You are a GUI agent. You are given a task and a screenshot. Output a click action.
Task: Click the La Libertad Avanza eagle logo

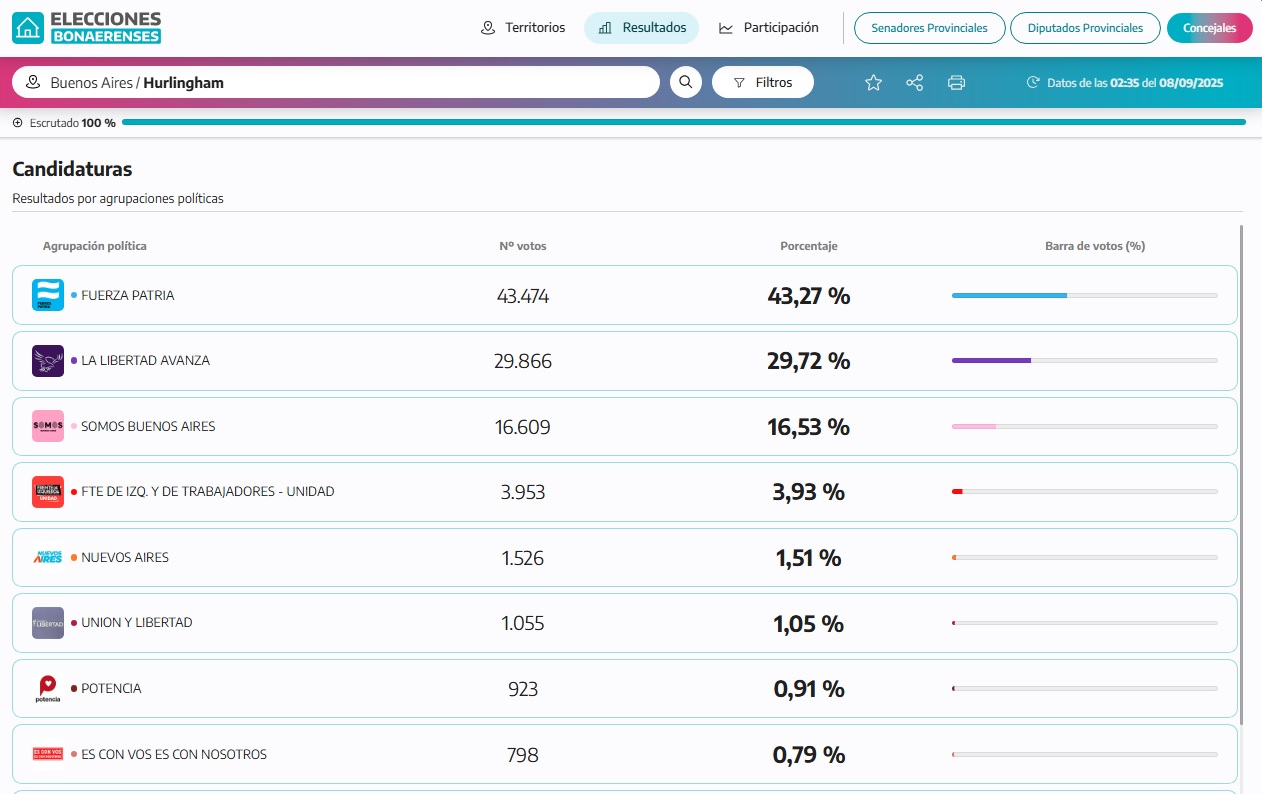click(48, 360)
